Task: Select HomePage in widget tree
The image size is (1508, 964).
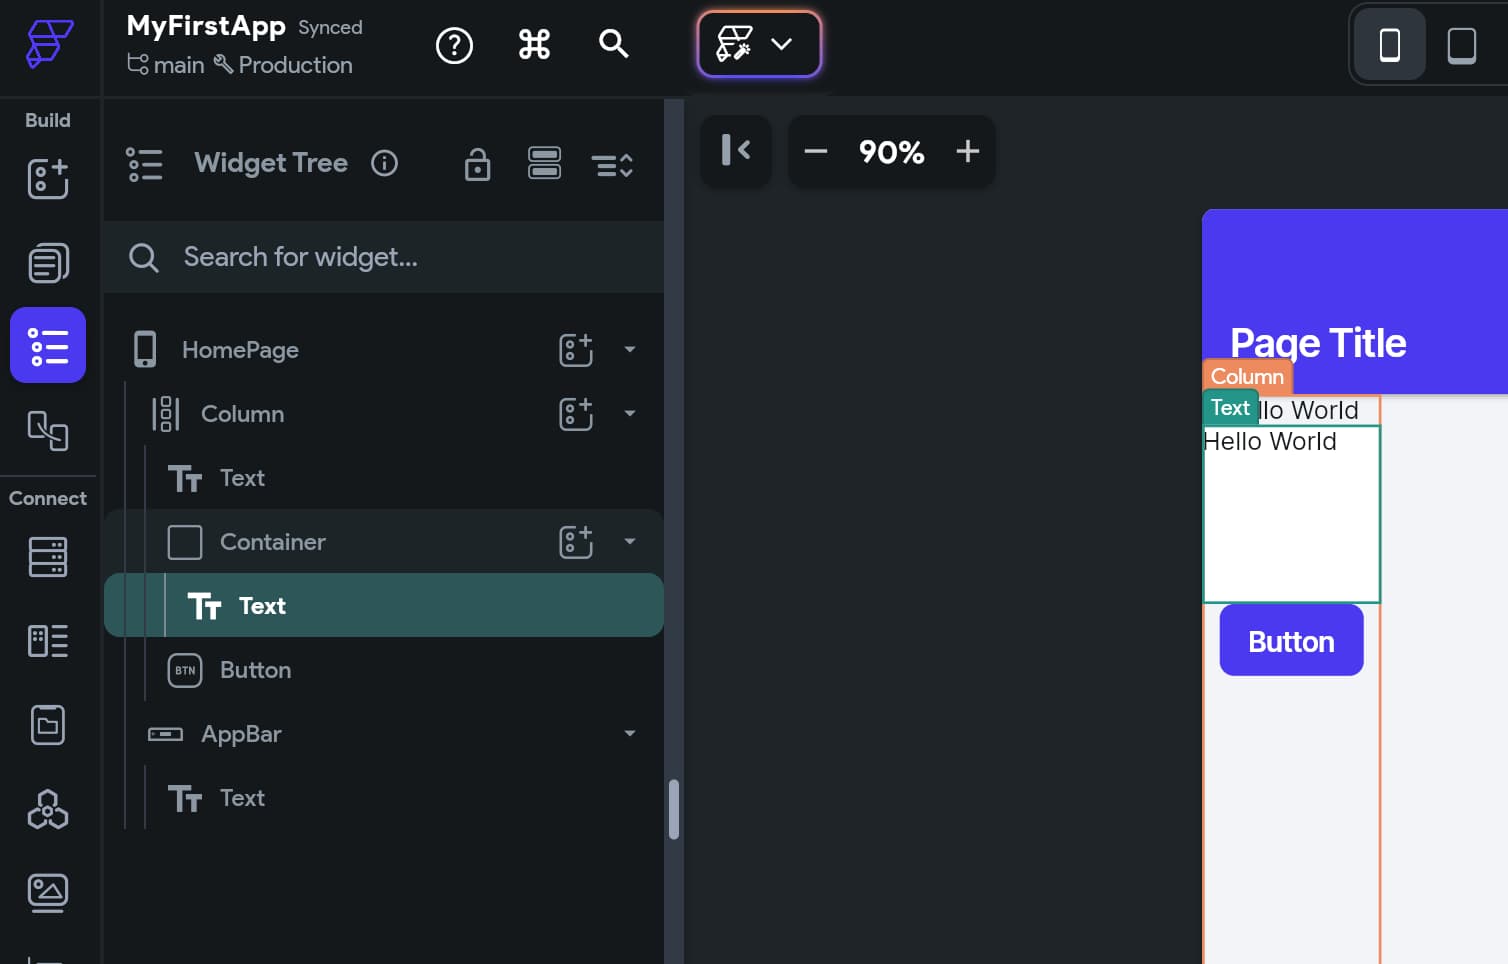Action: click(x=240, y=350)
